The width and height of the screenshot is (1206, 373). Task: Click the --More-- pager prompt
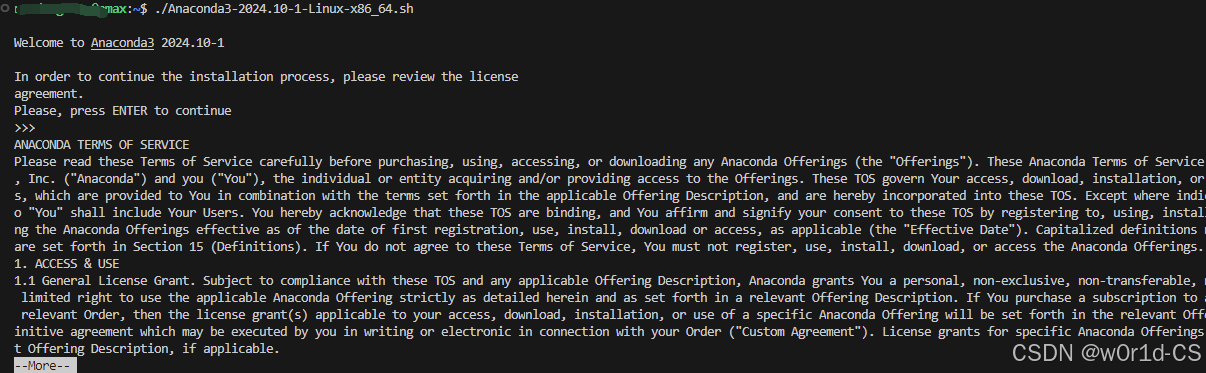(x=45, y=366)
